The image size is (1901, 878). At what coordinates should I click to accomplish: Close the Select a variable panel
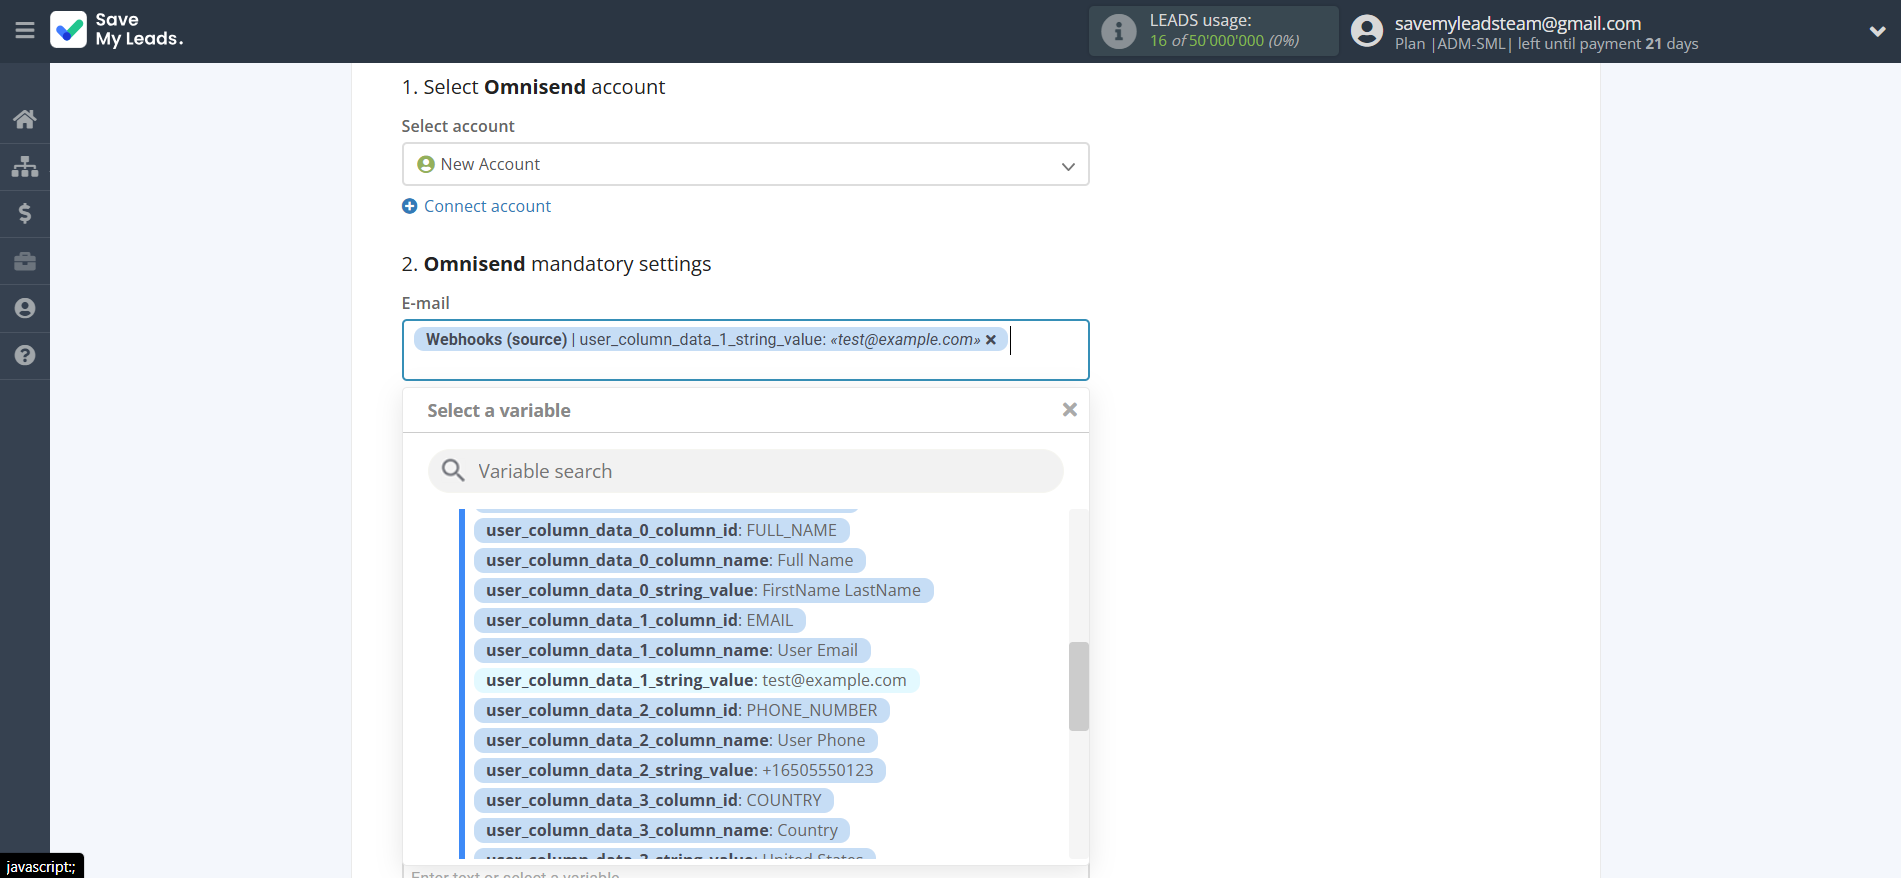coord(1069,410)
